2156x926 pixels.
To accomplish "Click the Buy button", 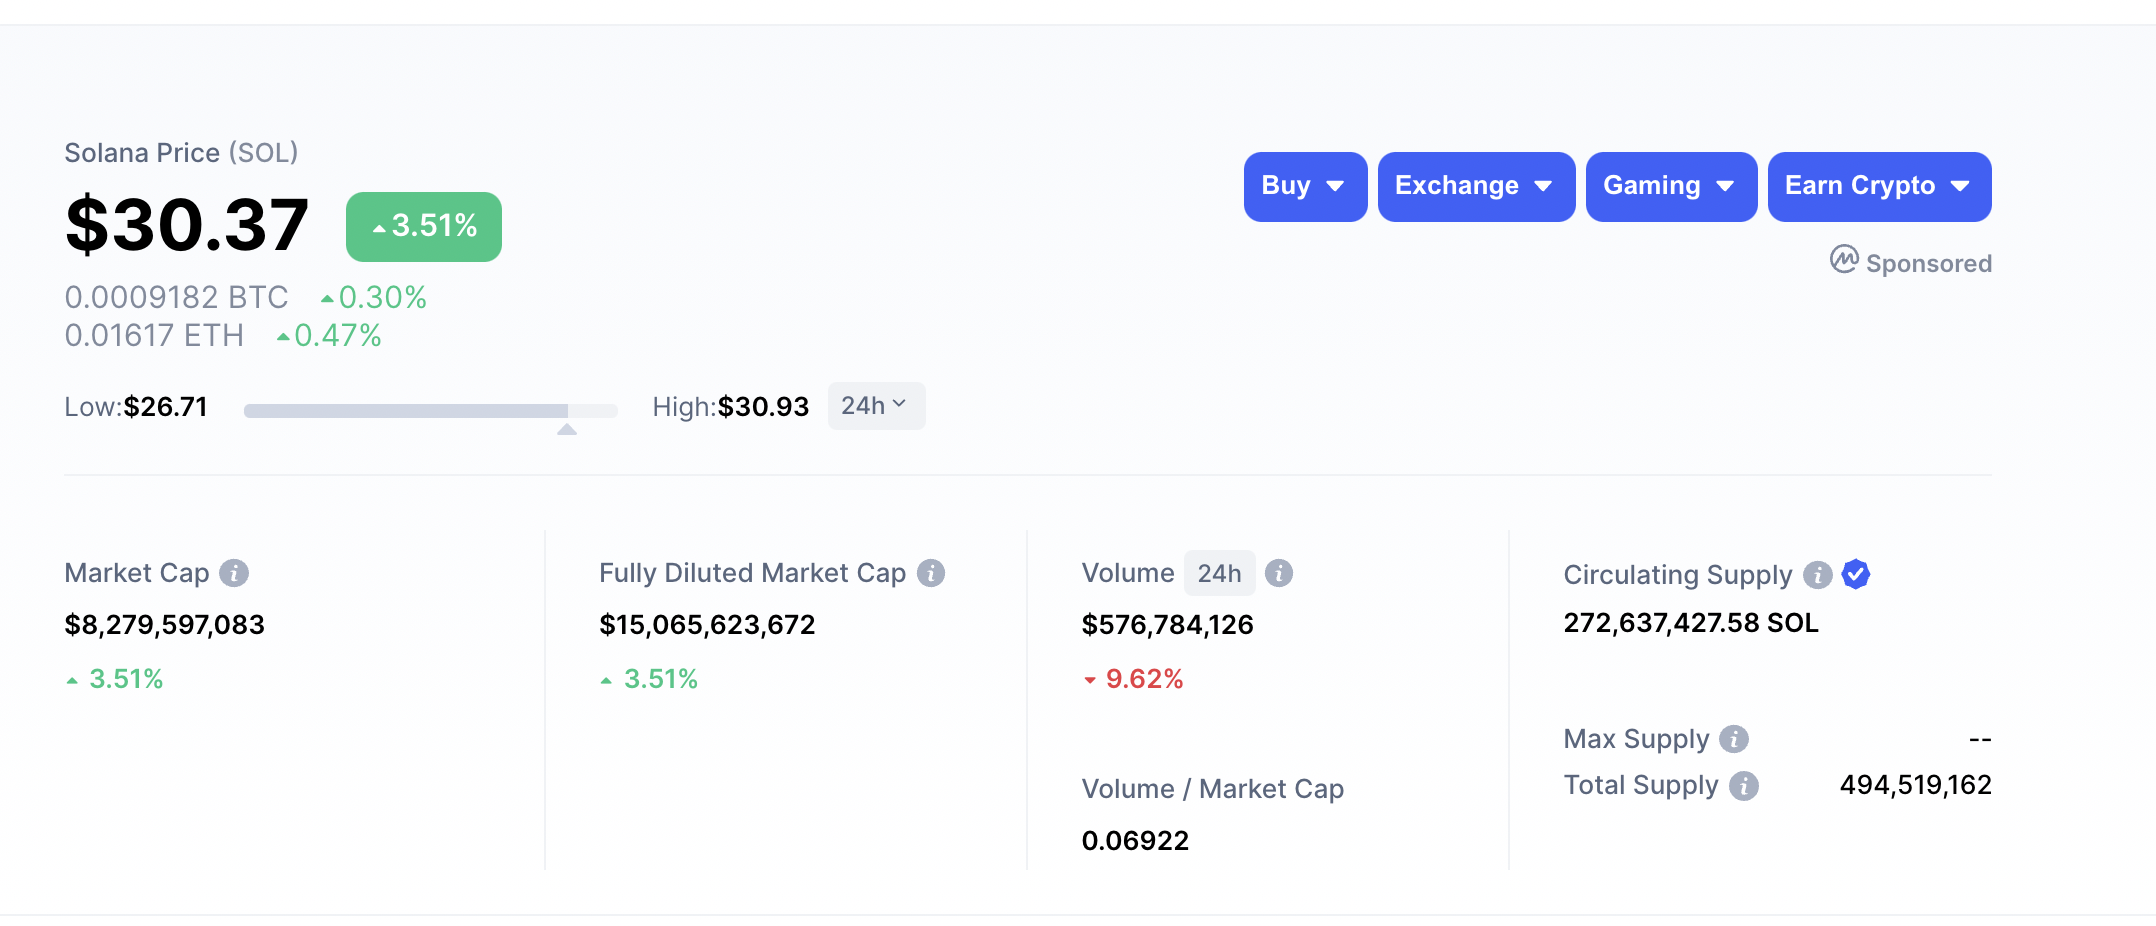I will (1305, 186).
